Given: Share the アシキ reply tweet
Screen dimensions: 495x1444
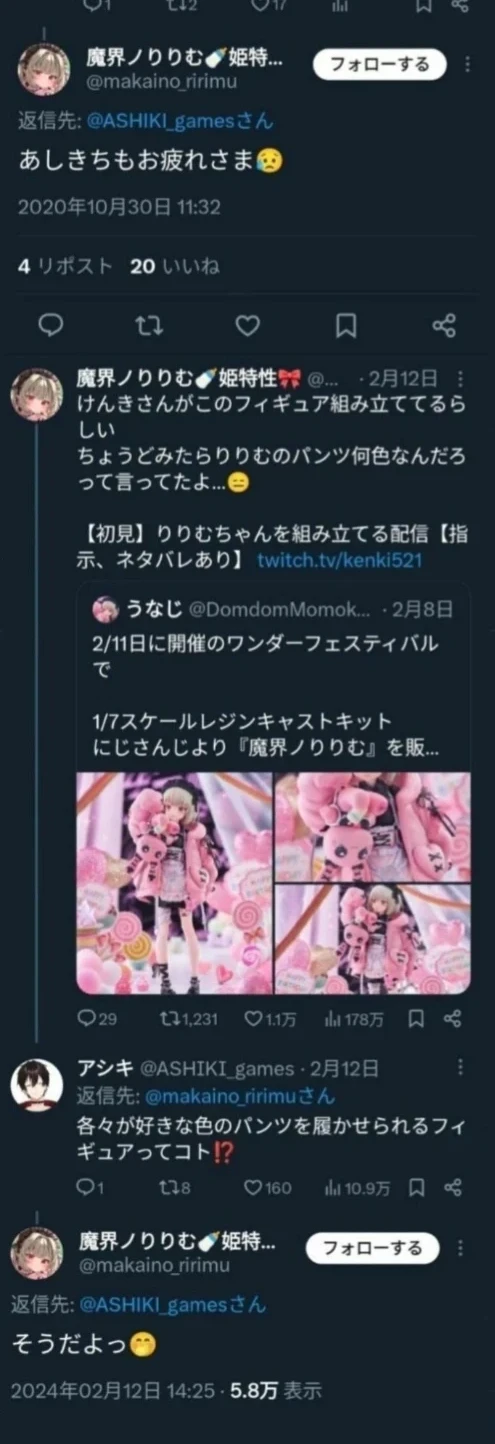Looking at the screenshot, I should (x=452, y=1187).
